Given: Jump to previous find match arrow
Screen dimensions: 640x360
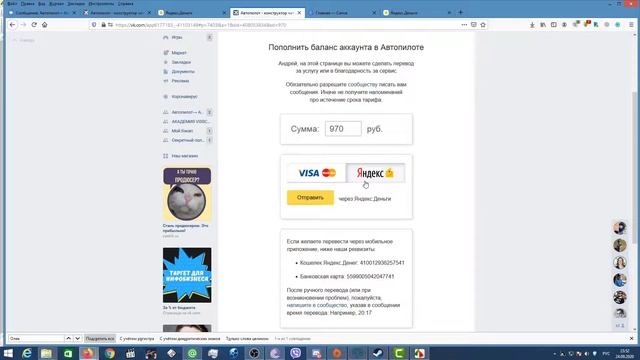Looking at the screenshot, I should (x=69, y=338).
